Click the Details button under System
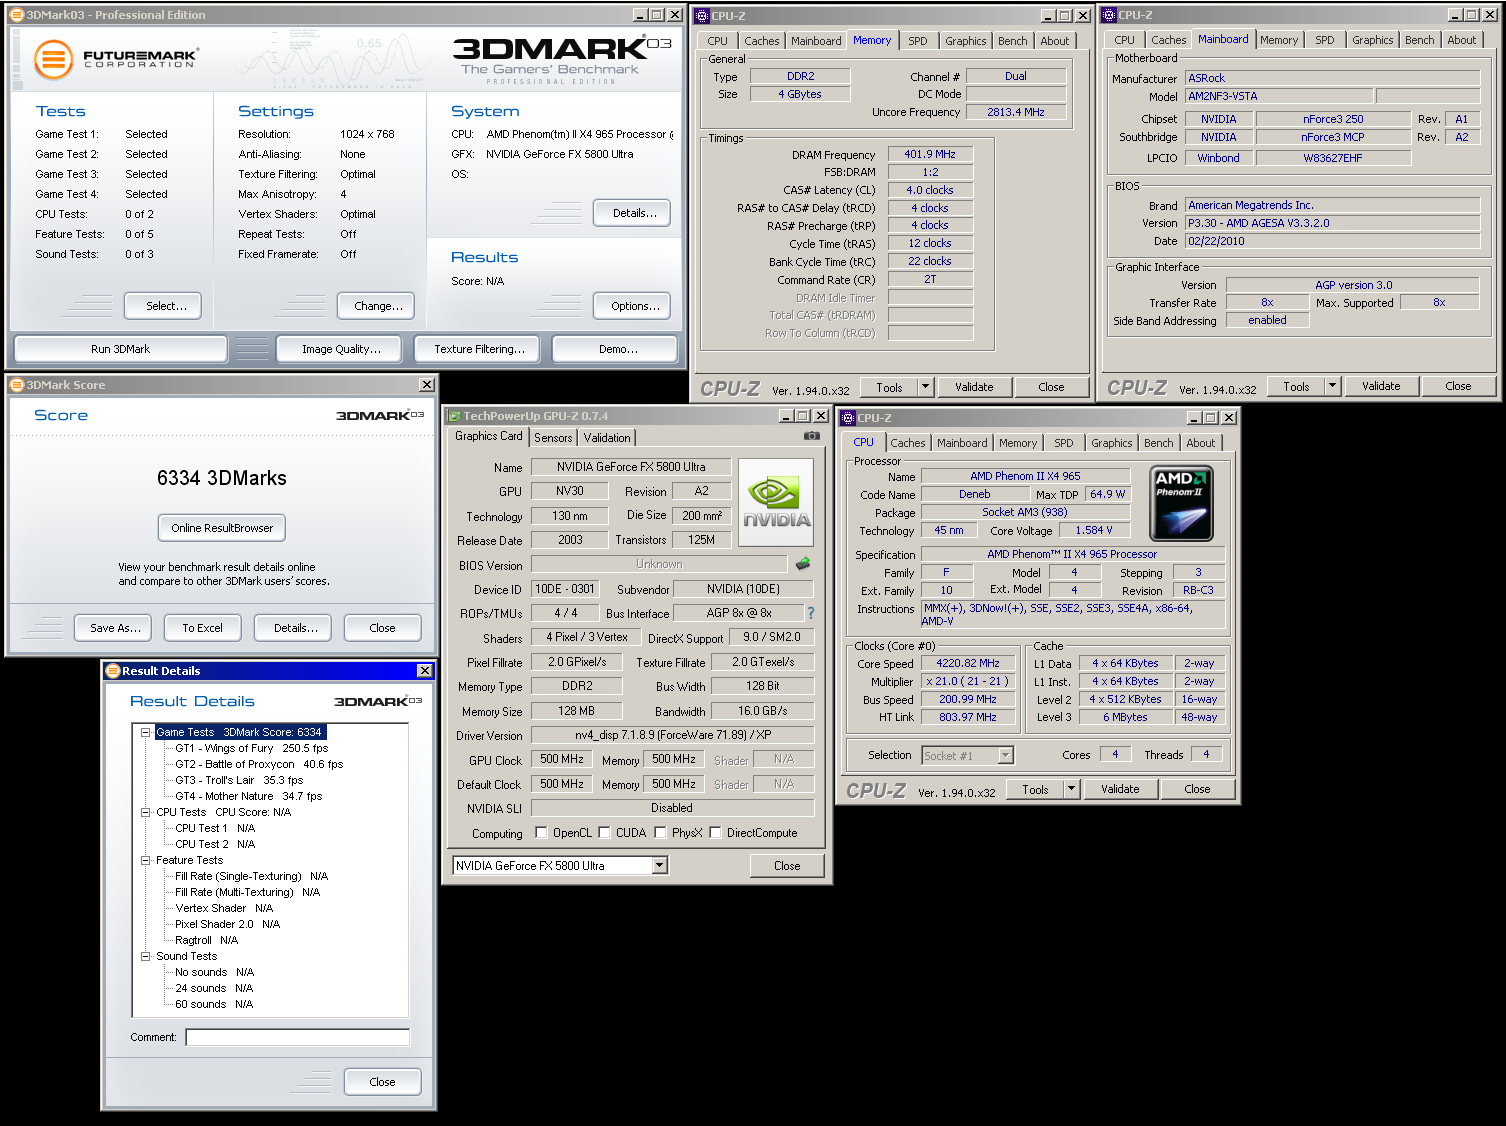Screen dimensions: 1506x1126 point(634,213)
